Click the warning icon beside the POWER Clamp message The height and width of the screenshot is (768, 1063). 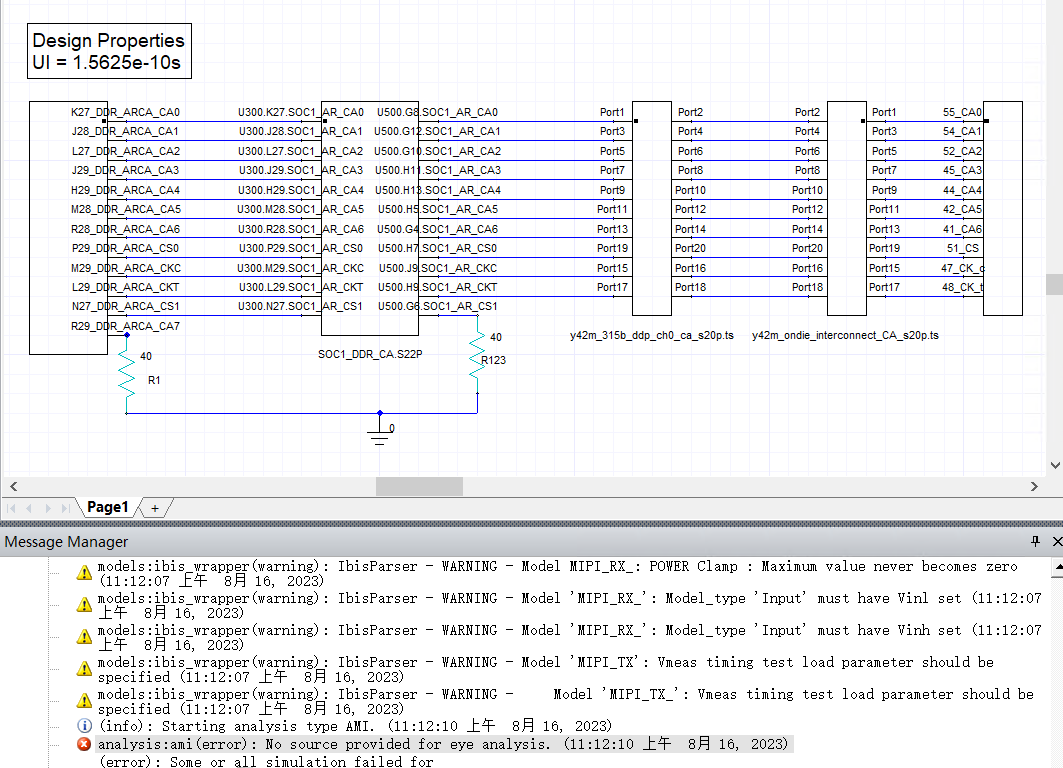pyautogui.click(x=84, y=573)
